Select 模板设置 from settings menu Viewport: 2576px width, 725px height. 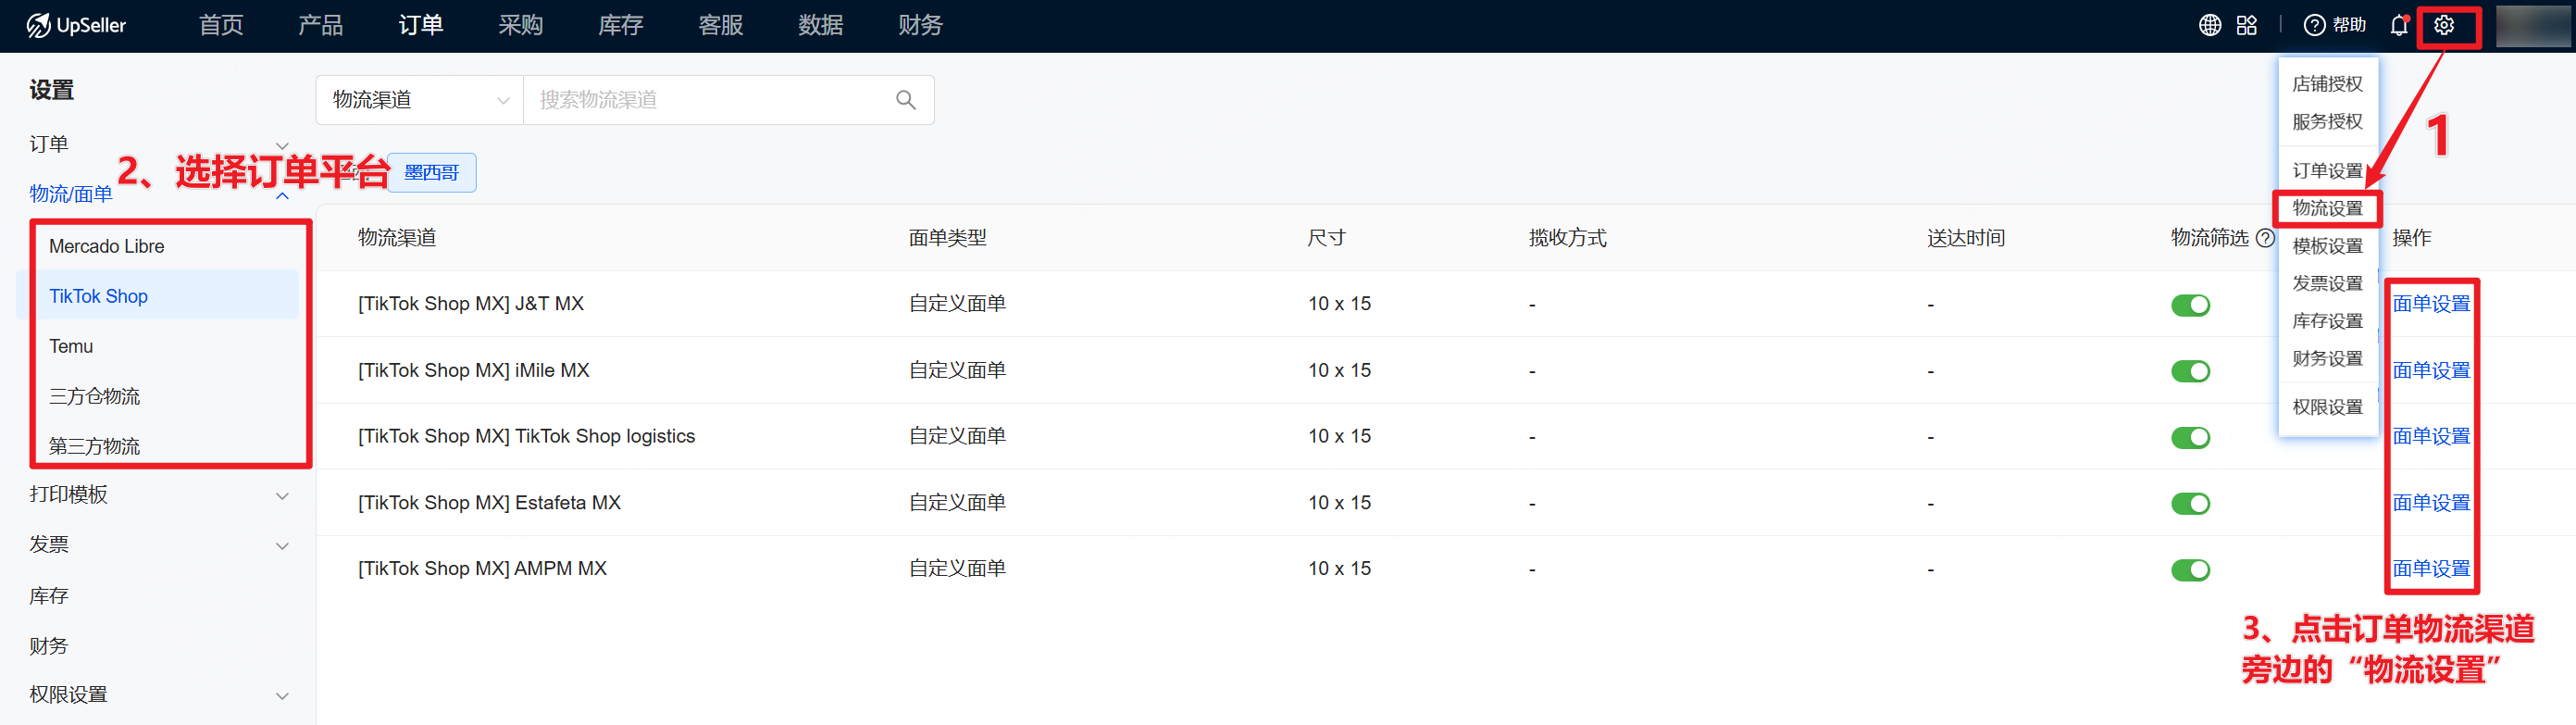click(2326, 246)
